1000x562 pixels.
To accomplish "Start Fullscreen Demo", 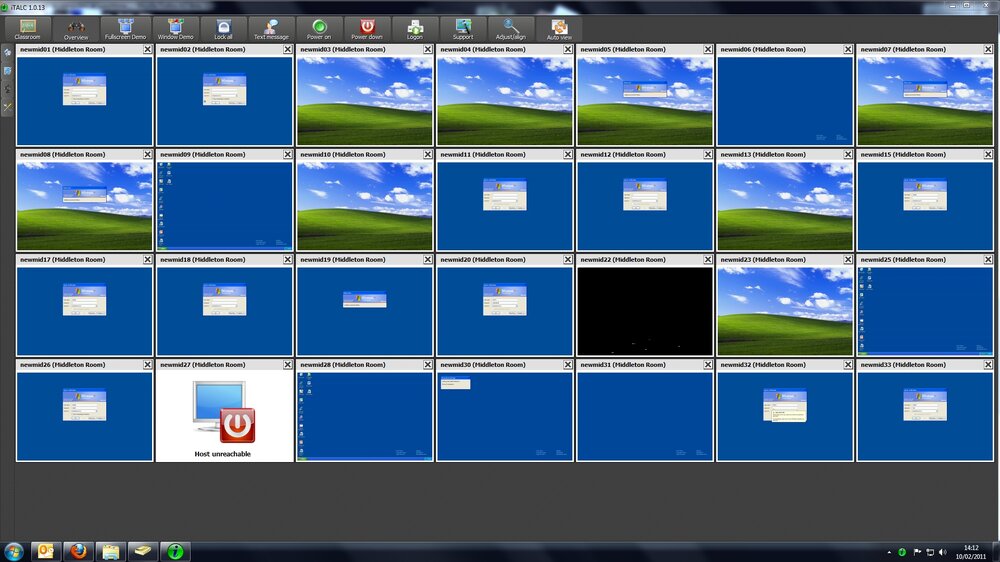I will click(x=125, y=29).
